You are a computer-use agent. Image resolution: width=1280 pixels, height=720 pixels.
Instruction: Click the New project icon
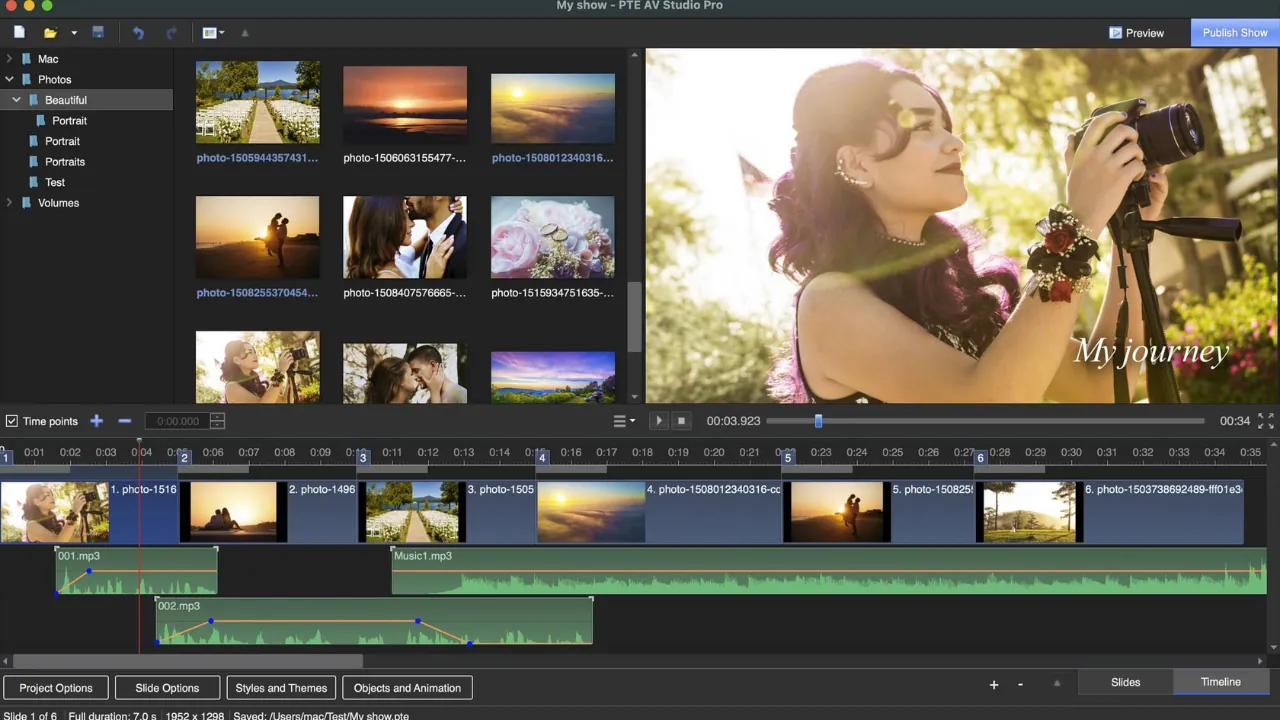[19, 33]
